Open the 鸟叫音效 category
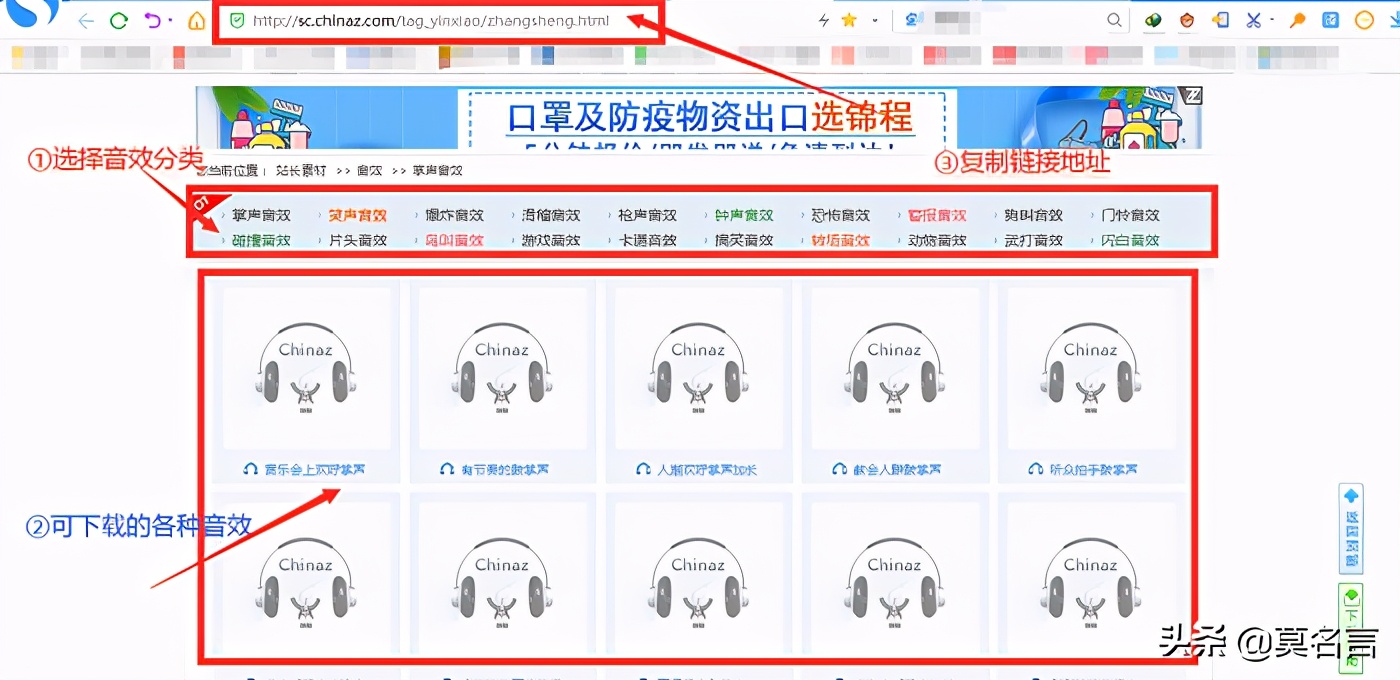This screenshot has width=1400, height=680. pos(454,240)
